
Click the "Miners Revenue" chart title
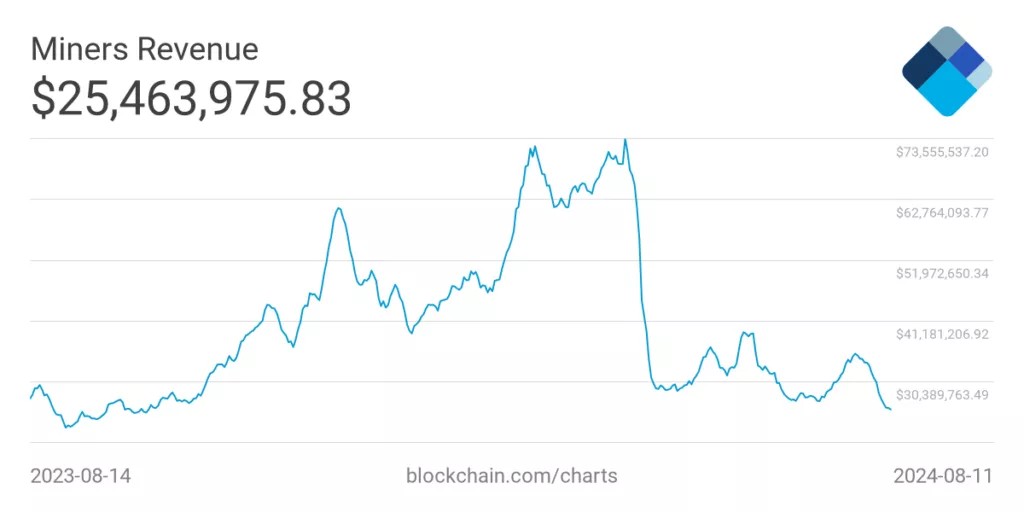pyautogui.click(x=145, y=48)
